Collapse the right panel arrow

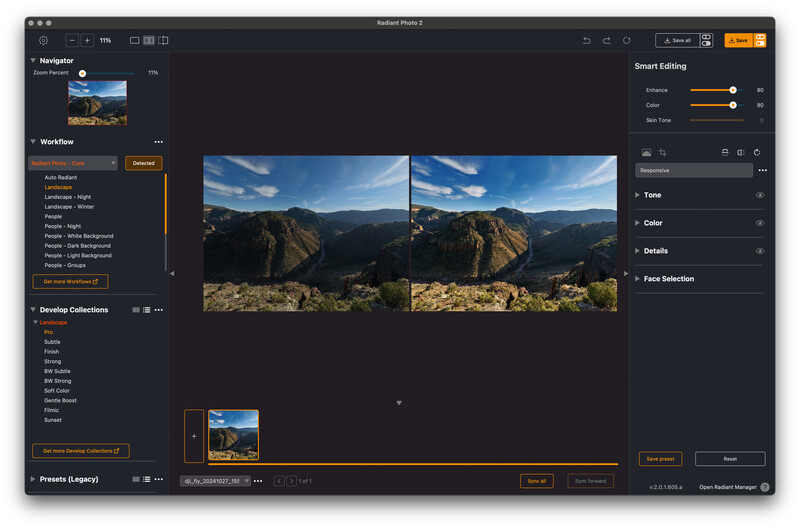[x=626, y=273]
